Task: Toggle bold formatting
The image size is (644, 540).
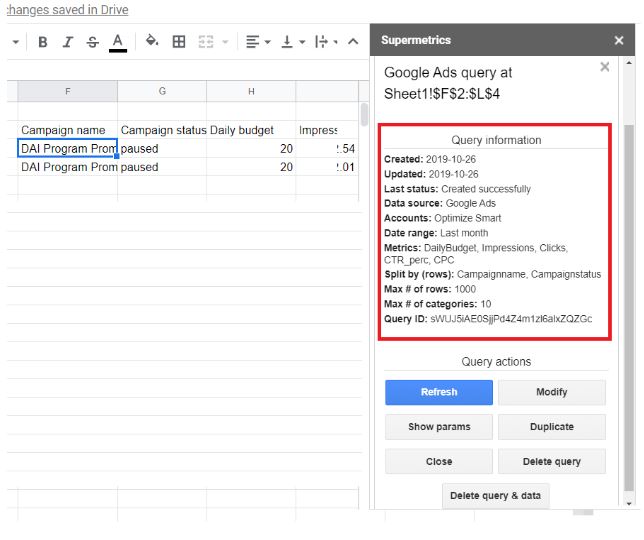Action: point(43,41)
